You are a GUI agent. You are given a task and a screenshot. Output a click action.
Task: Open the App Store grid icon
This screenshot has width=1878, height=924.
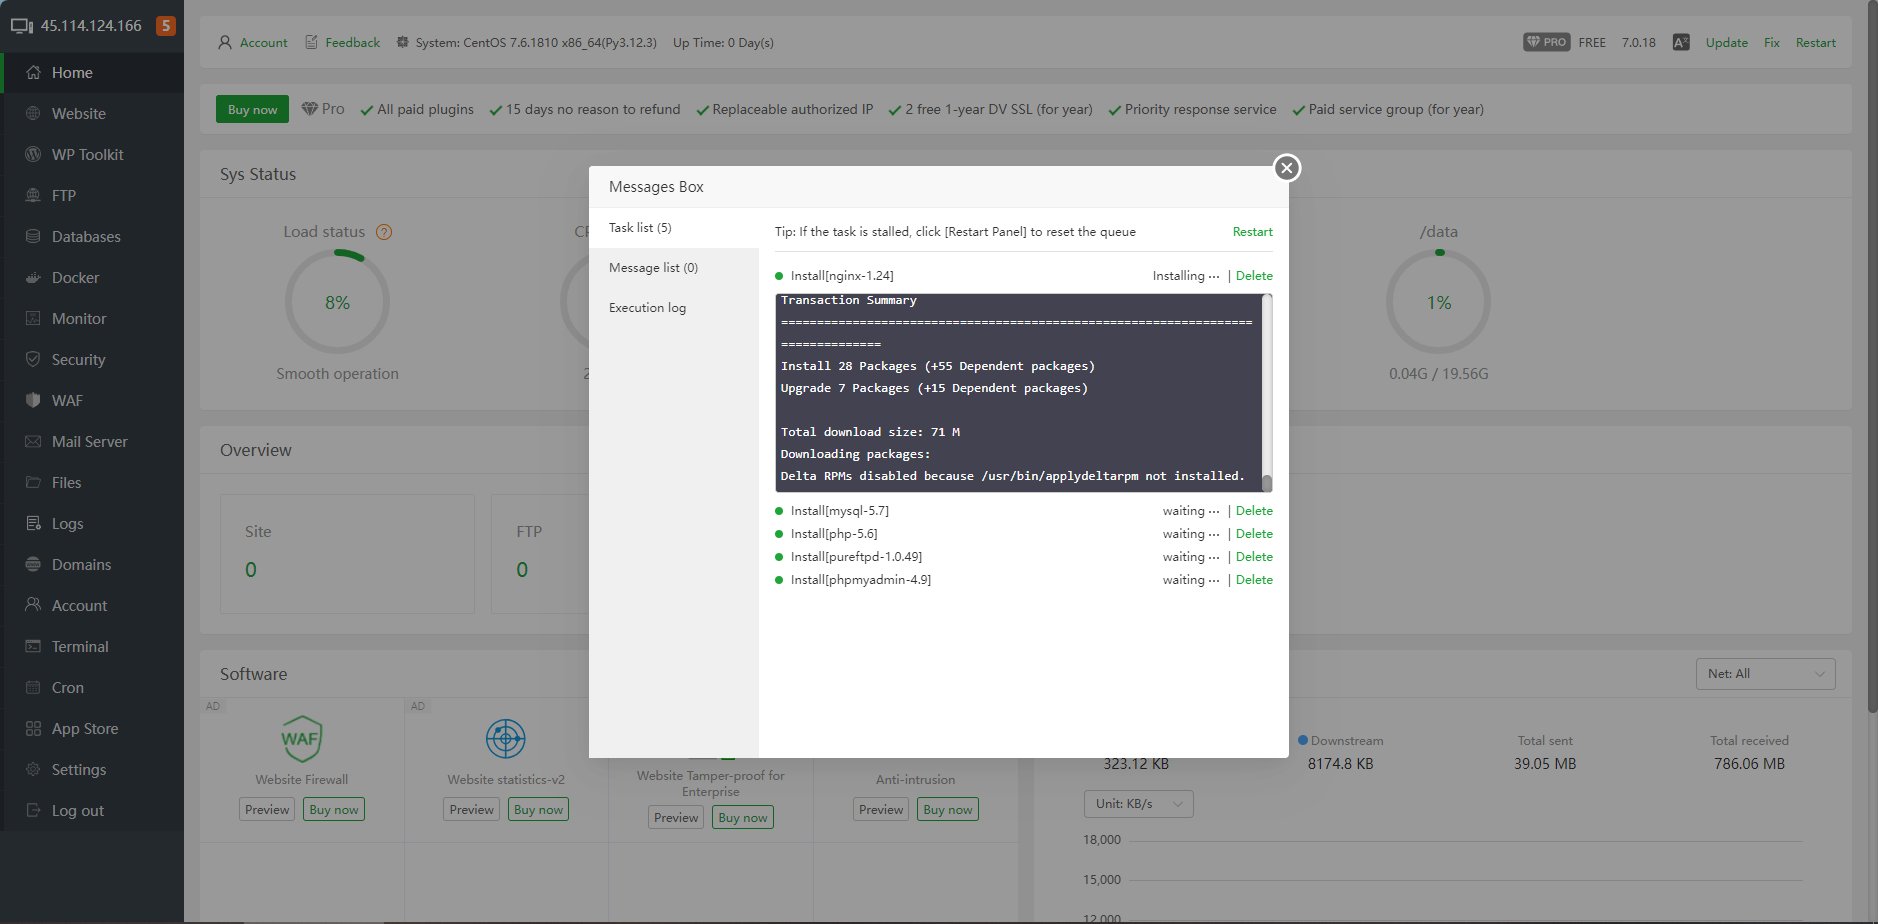[x=33, y=728]
